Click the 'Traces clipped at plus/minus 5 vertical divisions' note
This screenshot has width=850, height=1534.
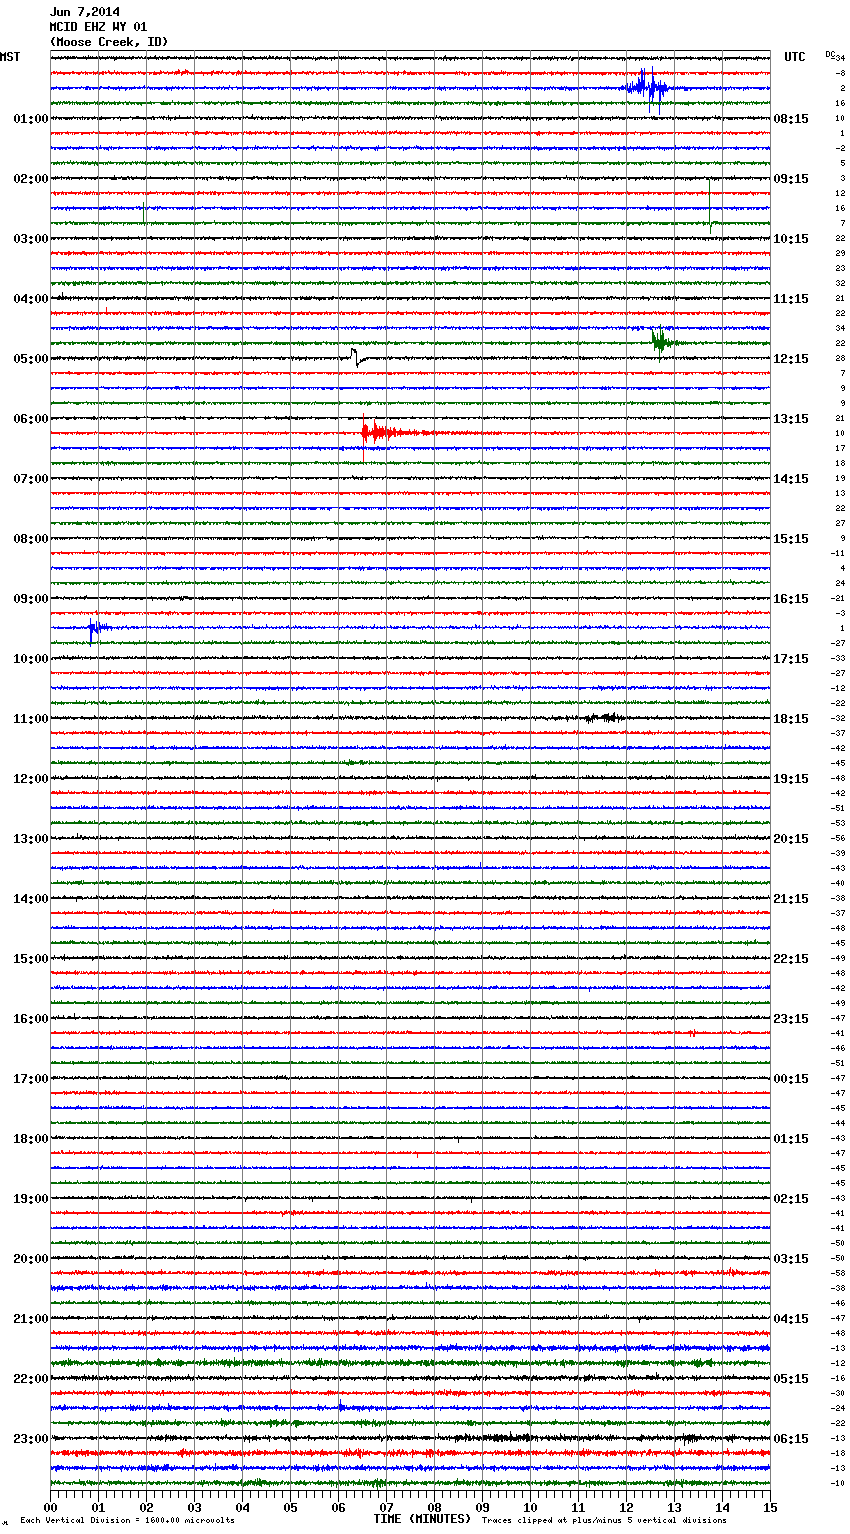[604, 1521]
